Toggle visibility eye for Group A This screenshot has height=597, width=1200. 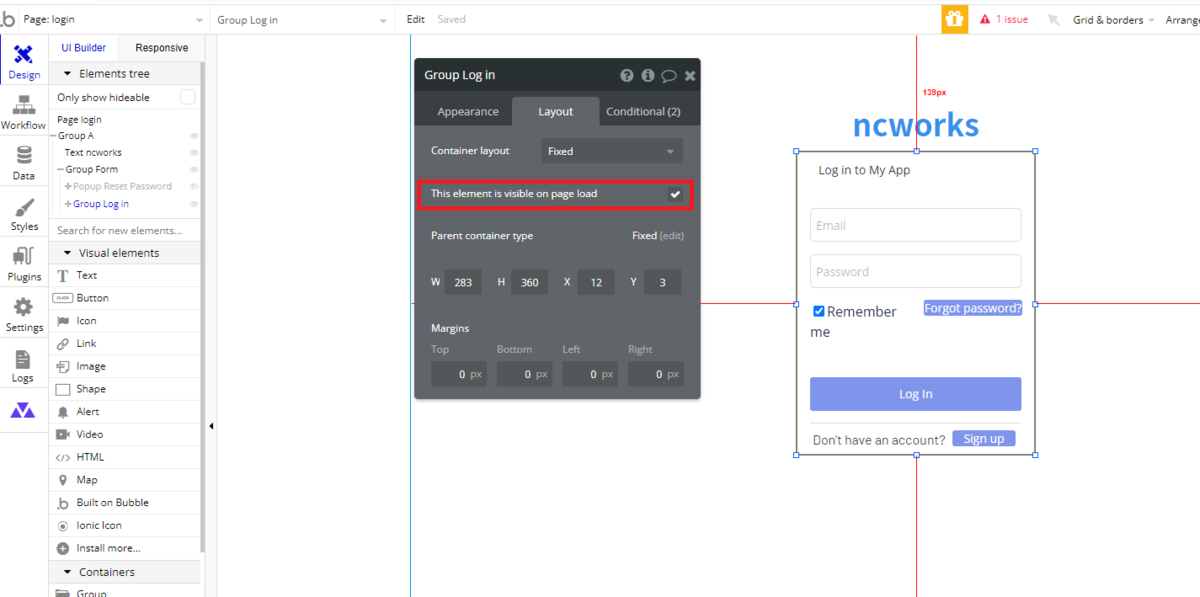click(x=193, y=136)
